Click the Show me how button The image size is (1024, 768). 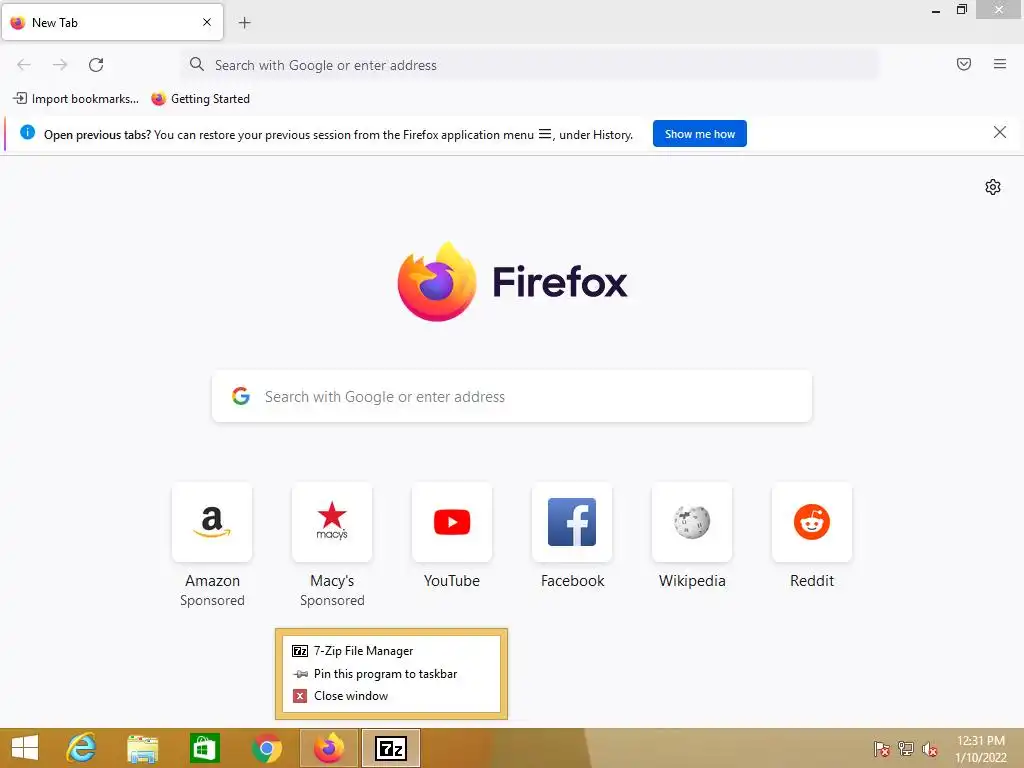699,134
